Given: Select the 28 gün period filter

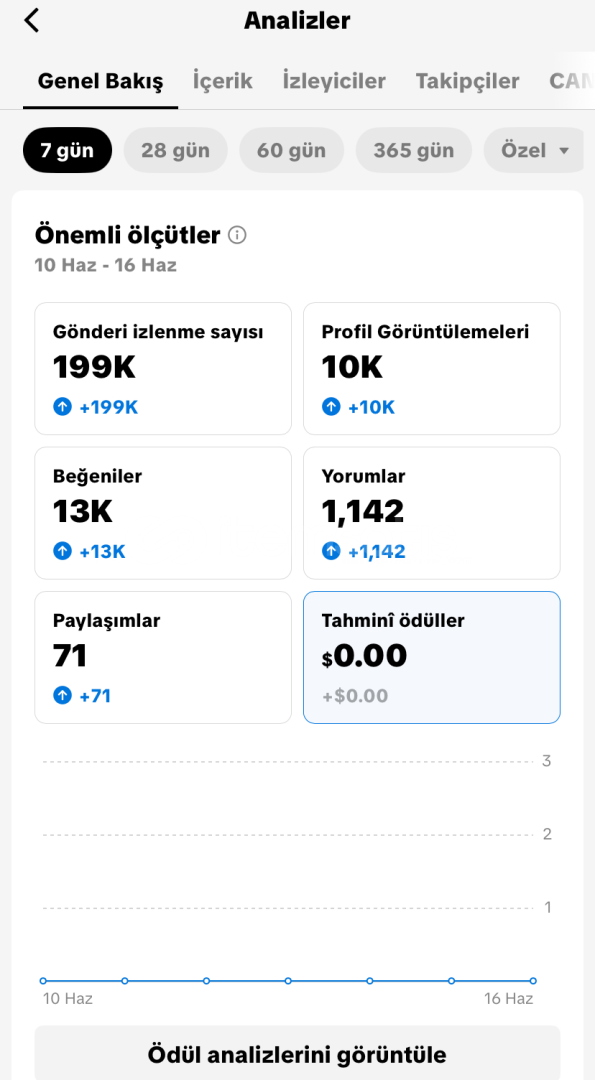Looking at the screenshot, I should 176,150.
